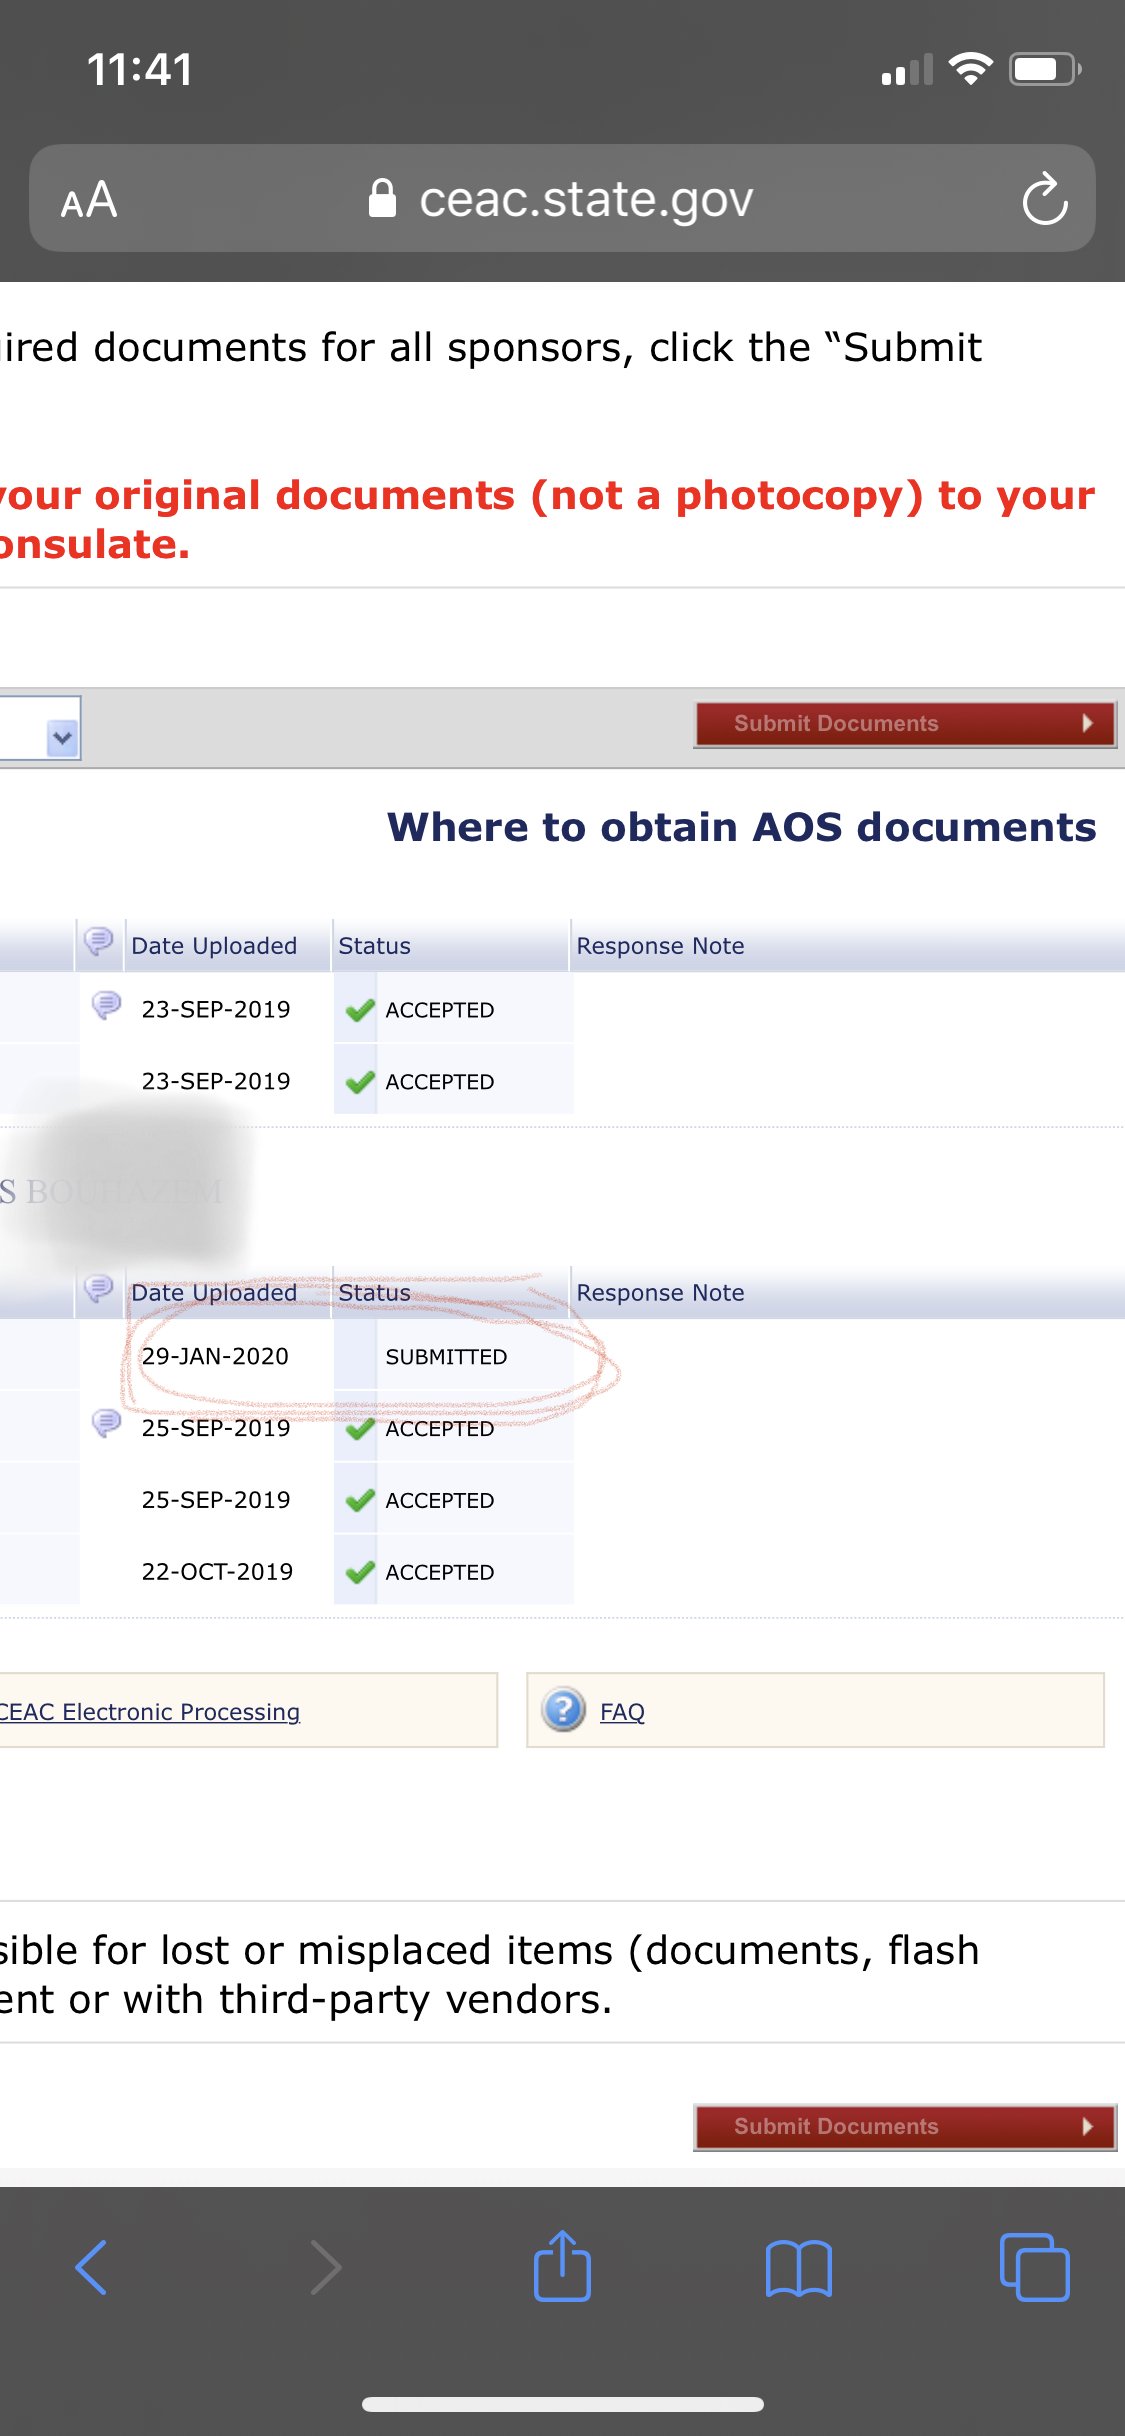Open Safari bookmarks book icon
Viewport: 1125px width, 2436px height.
pos(798,2267)
